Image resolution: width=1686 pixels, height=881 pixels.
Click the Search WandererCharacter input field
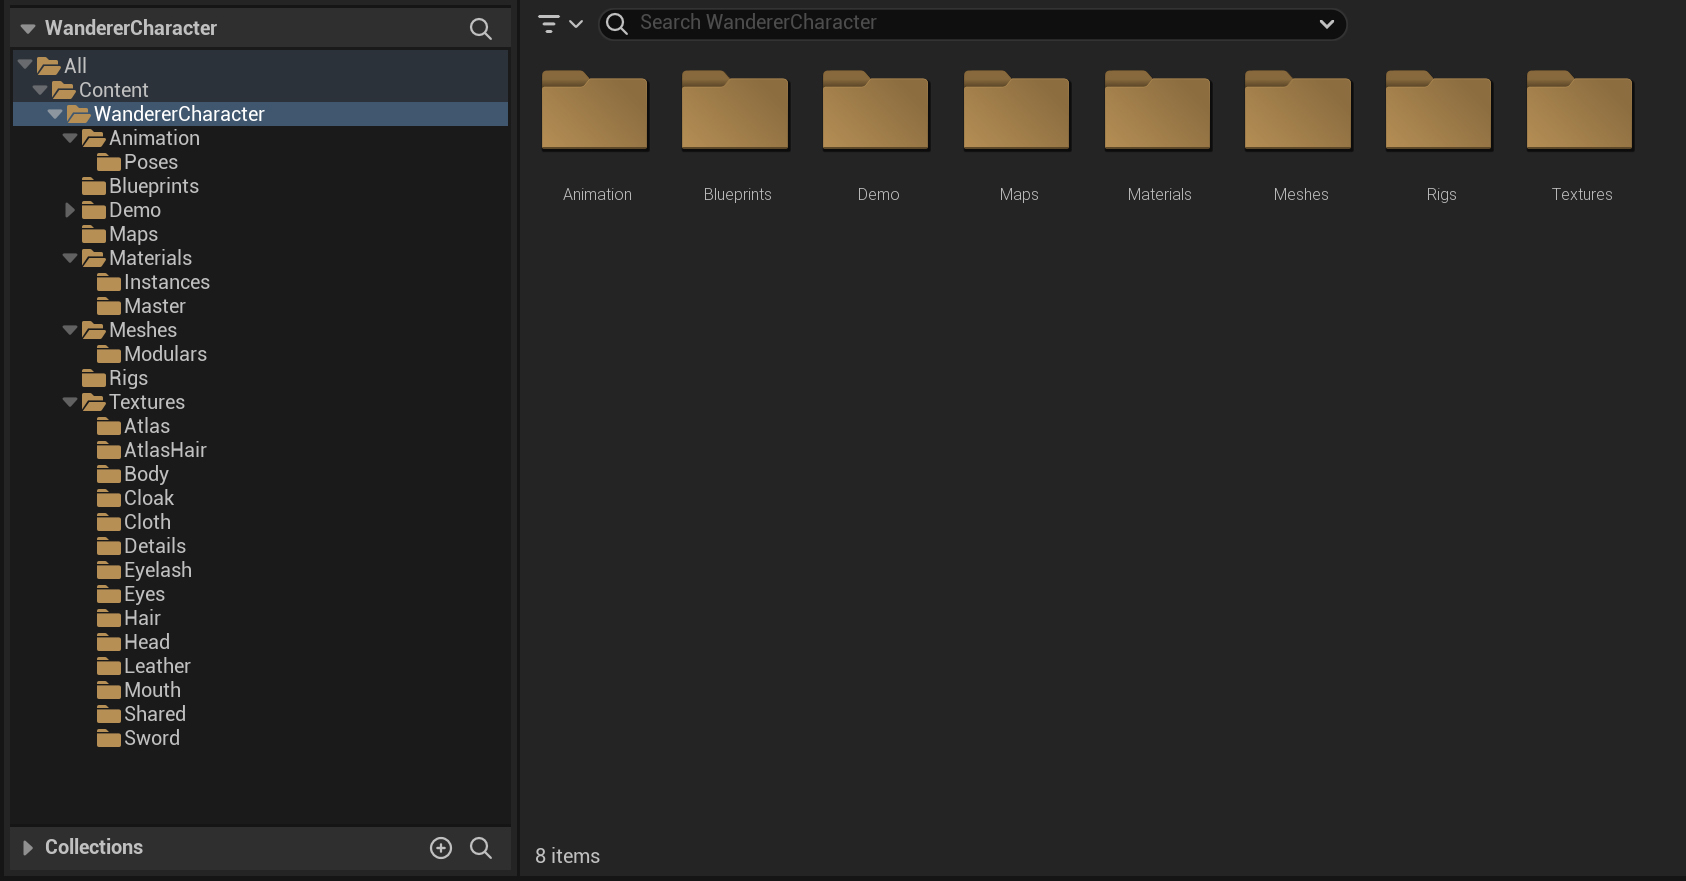[970, 23]
